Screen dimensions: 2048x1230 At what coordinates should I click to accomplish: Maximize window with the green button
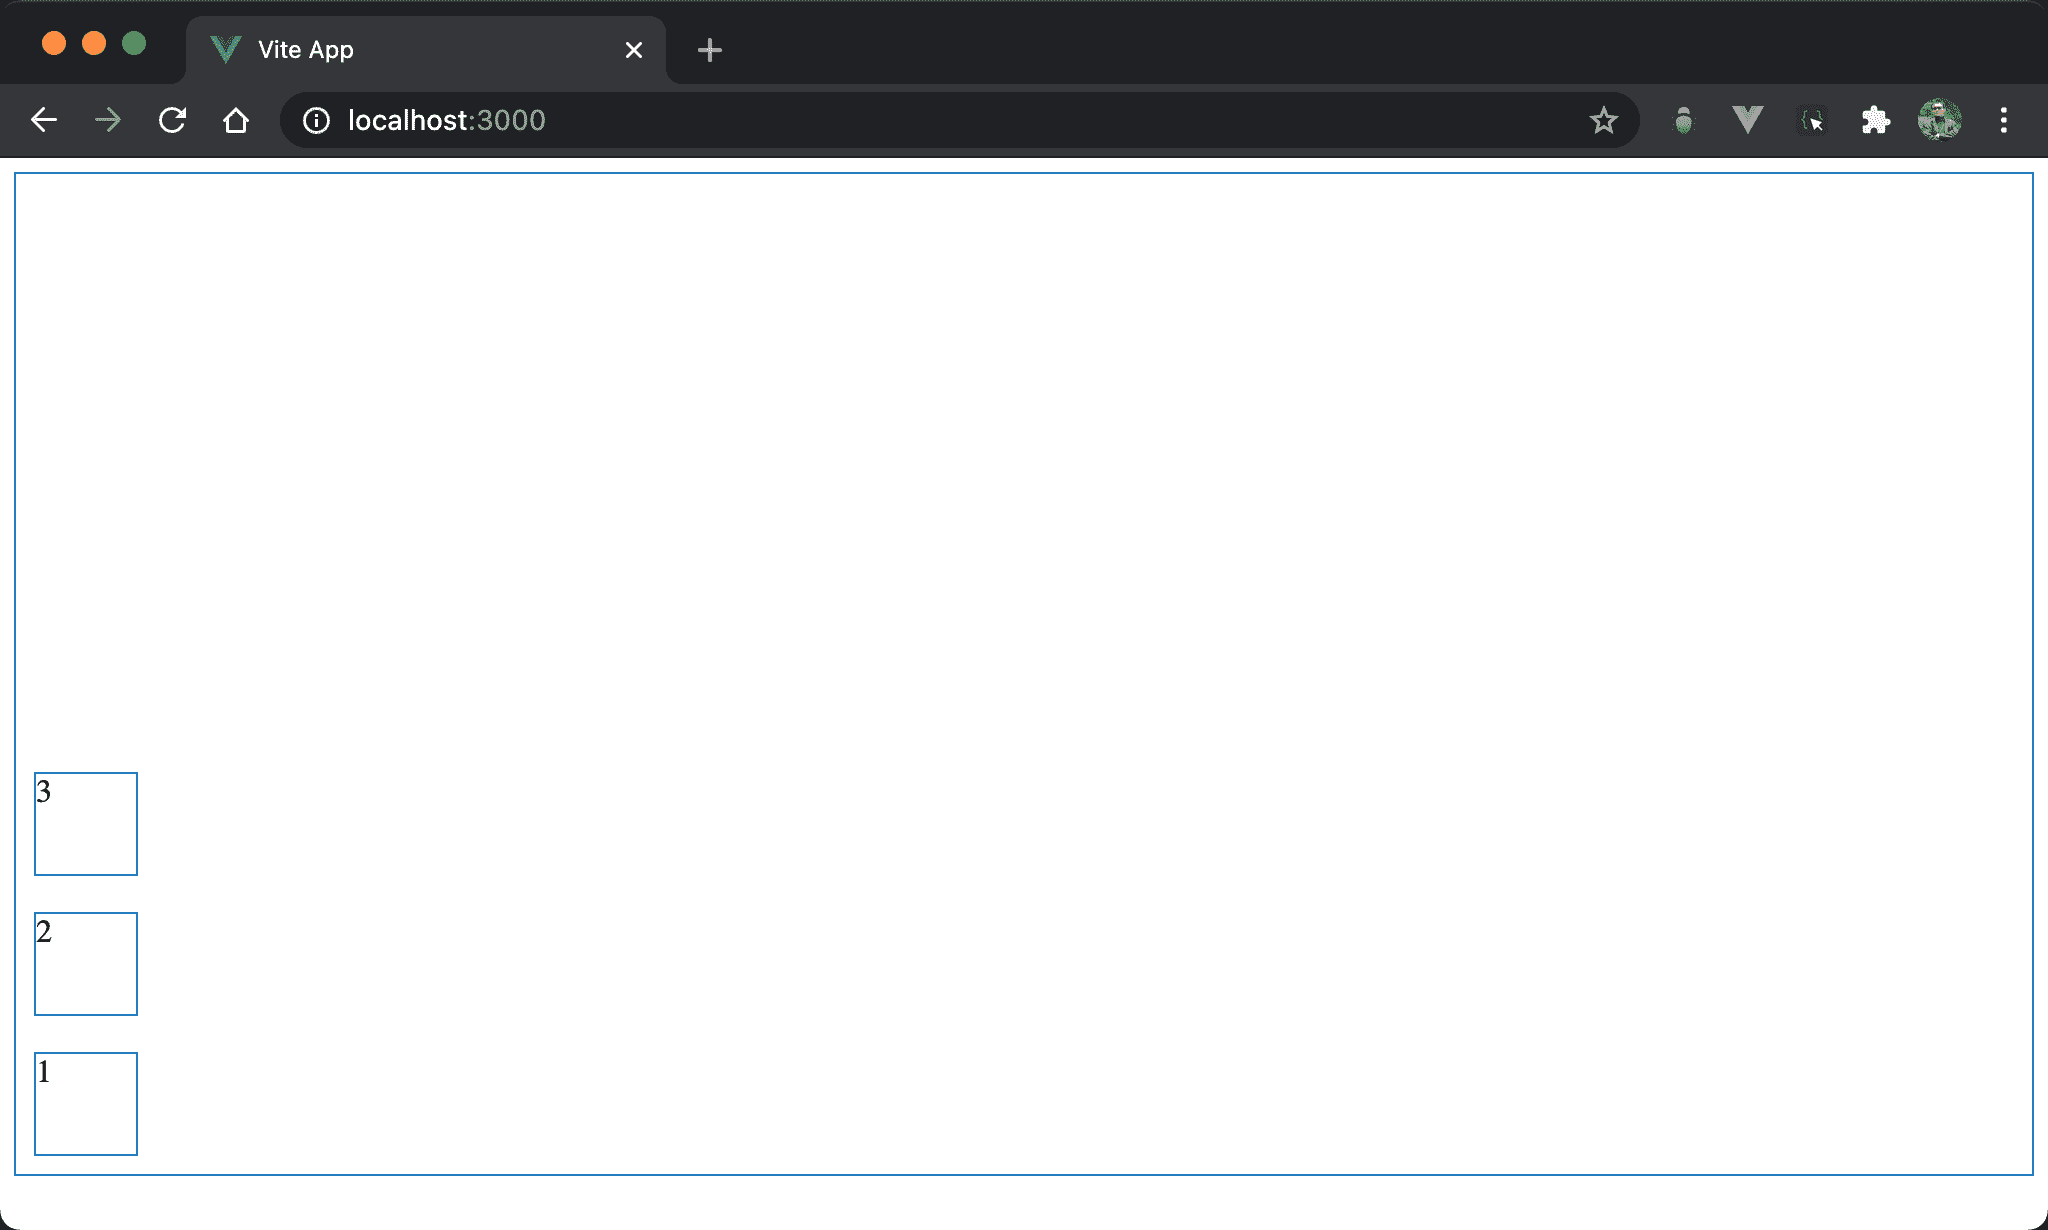(134, 43)
